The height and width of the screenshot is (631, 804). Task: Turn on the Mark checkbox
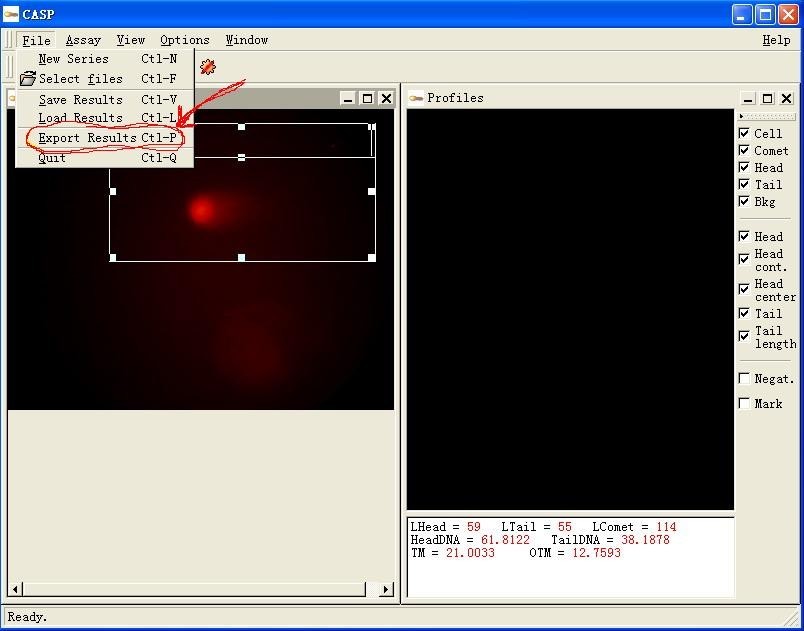pos(744,403)
